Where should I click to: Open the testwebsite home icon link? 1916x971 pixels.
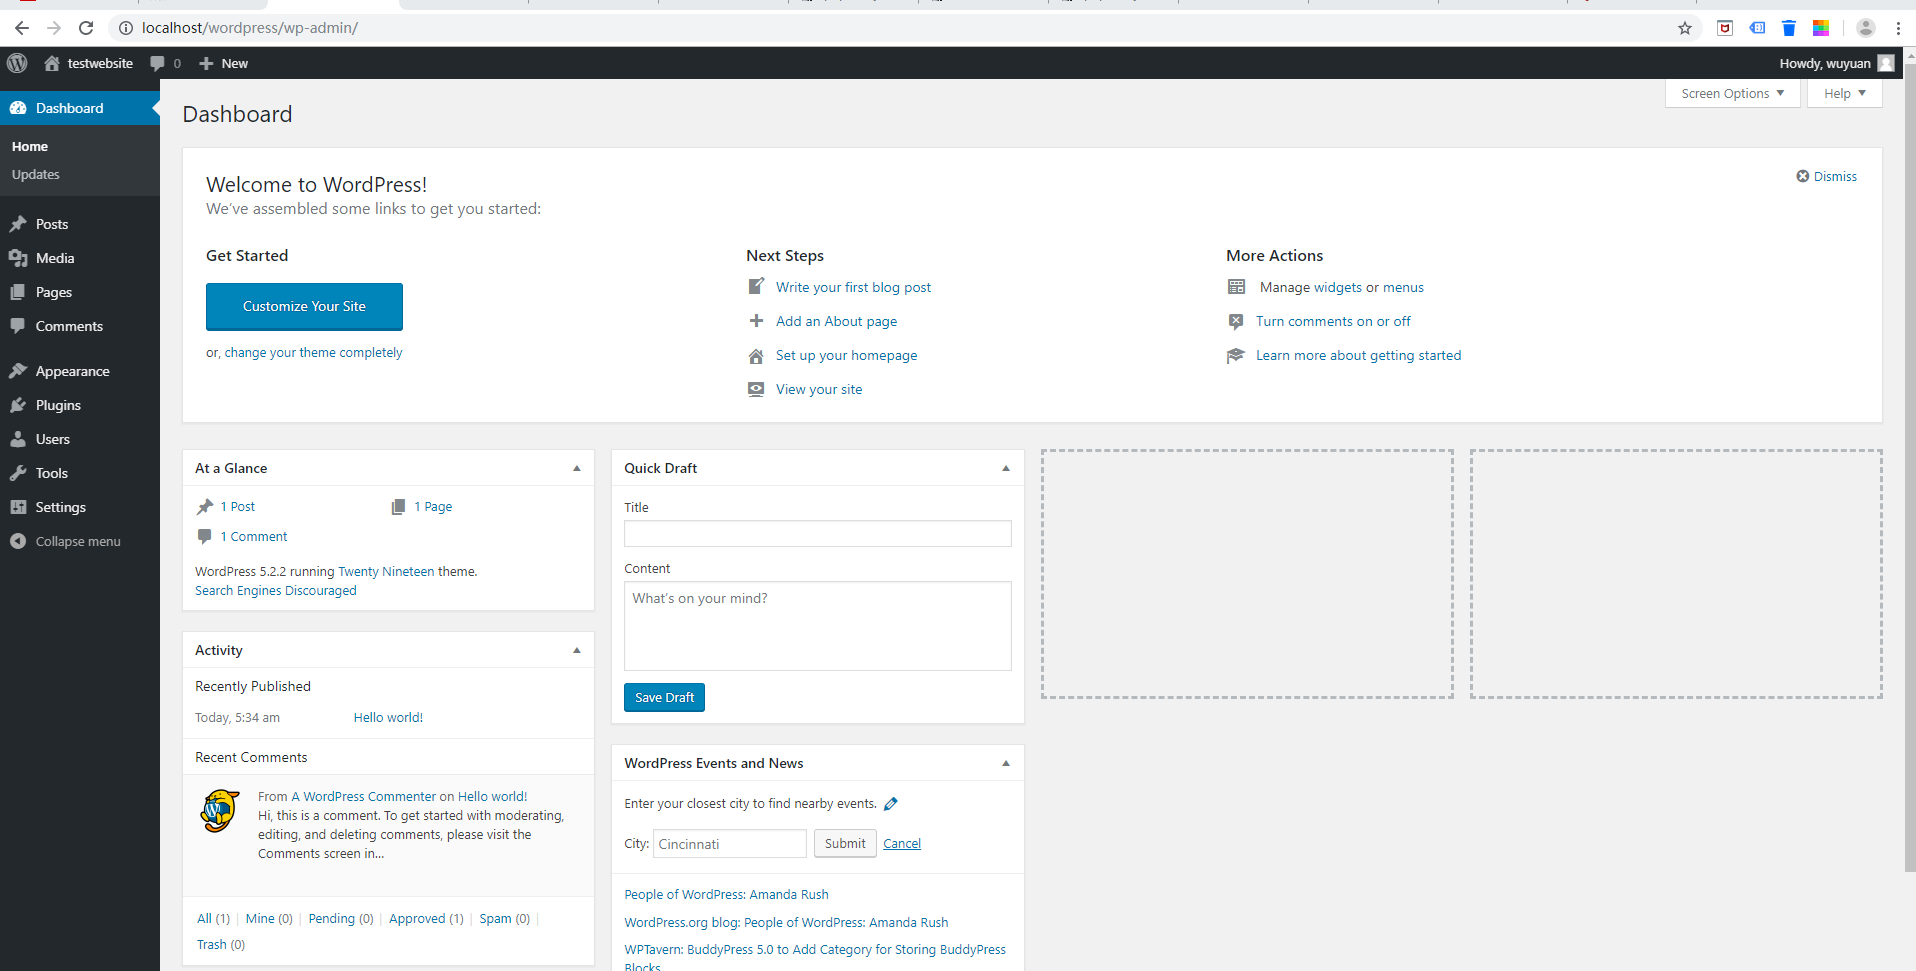pyautogui.click(x=52, y=63)
